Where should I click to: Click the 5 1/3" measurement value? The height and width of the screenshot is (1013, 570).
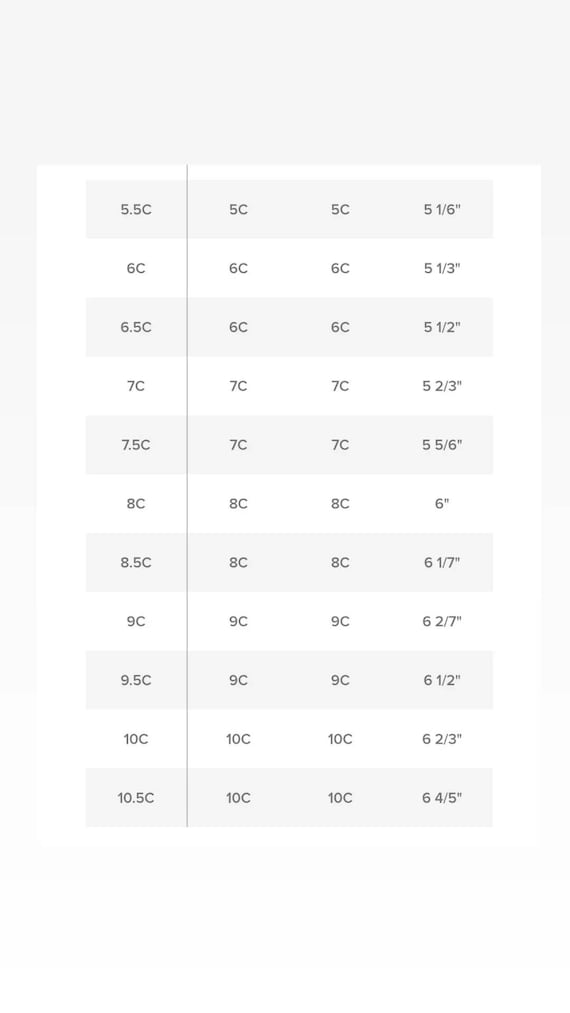[442, 268]
